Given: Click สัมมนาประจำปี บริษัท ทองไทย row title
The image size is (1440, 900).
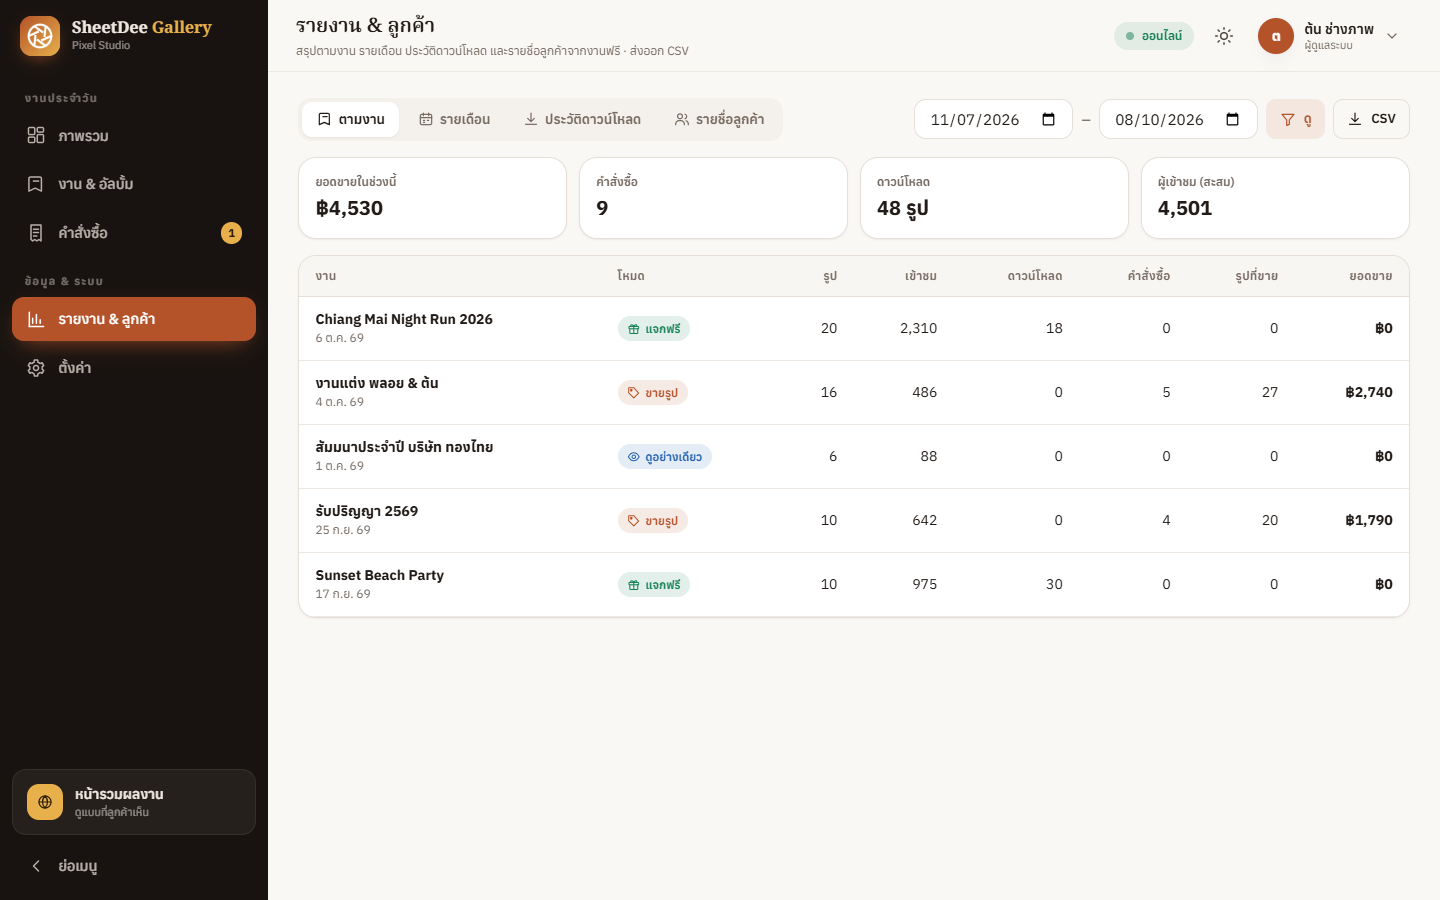Looking at the screenshot, I should click(x=404, y=447).
